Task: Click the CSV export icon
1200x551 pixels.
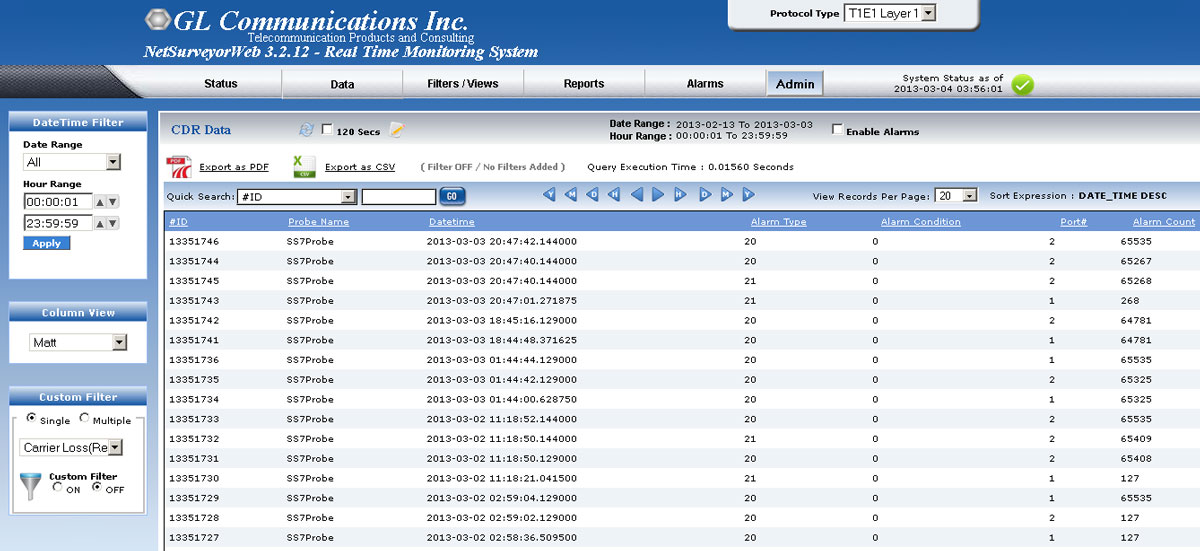Action: [x=304, y=167]
